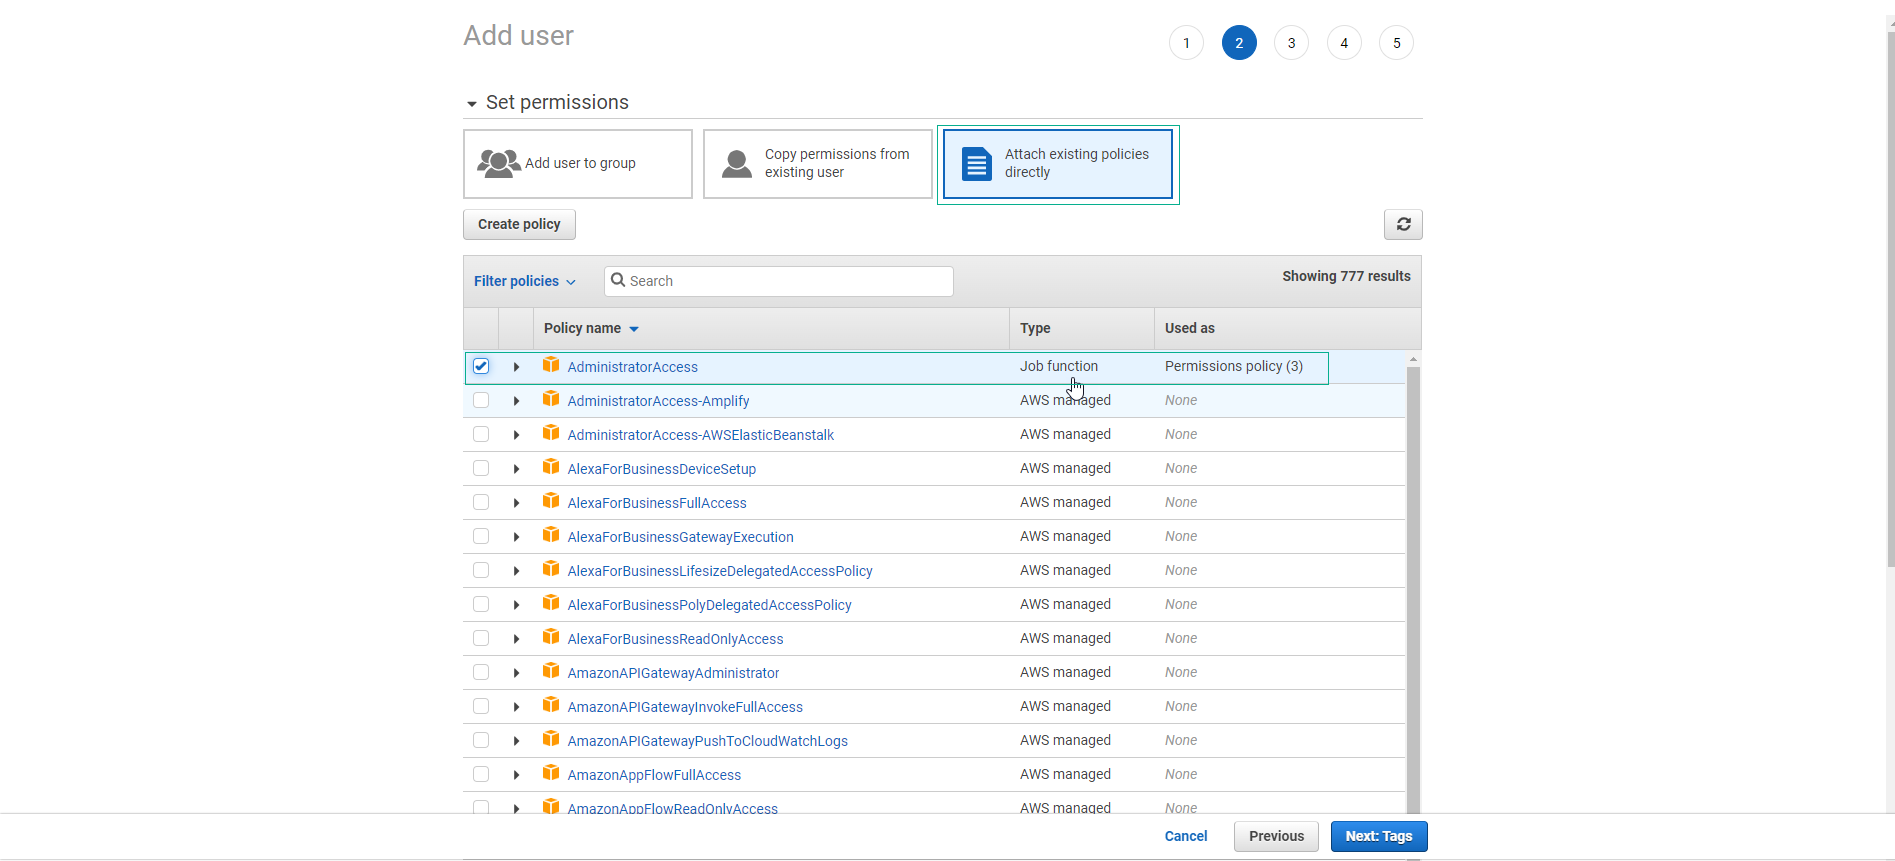Click the Used as column header
This screenshot has width=1895, height=861.
pos(1190,328)
